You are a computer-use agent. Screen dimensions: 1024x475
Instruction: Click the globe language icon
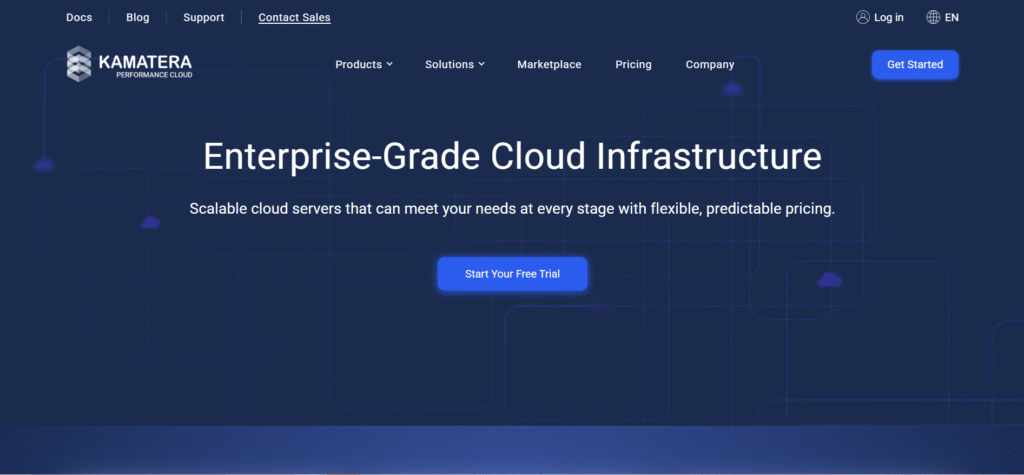pos(933,17)
